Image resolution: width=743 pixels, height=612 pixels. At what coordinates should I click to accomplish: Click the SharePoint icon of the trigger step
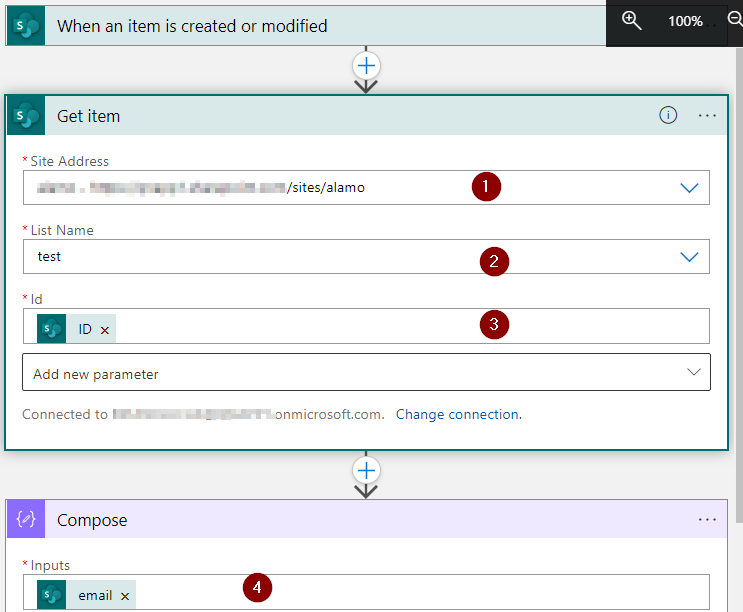coord(26,26)
